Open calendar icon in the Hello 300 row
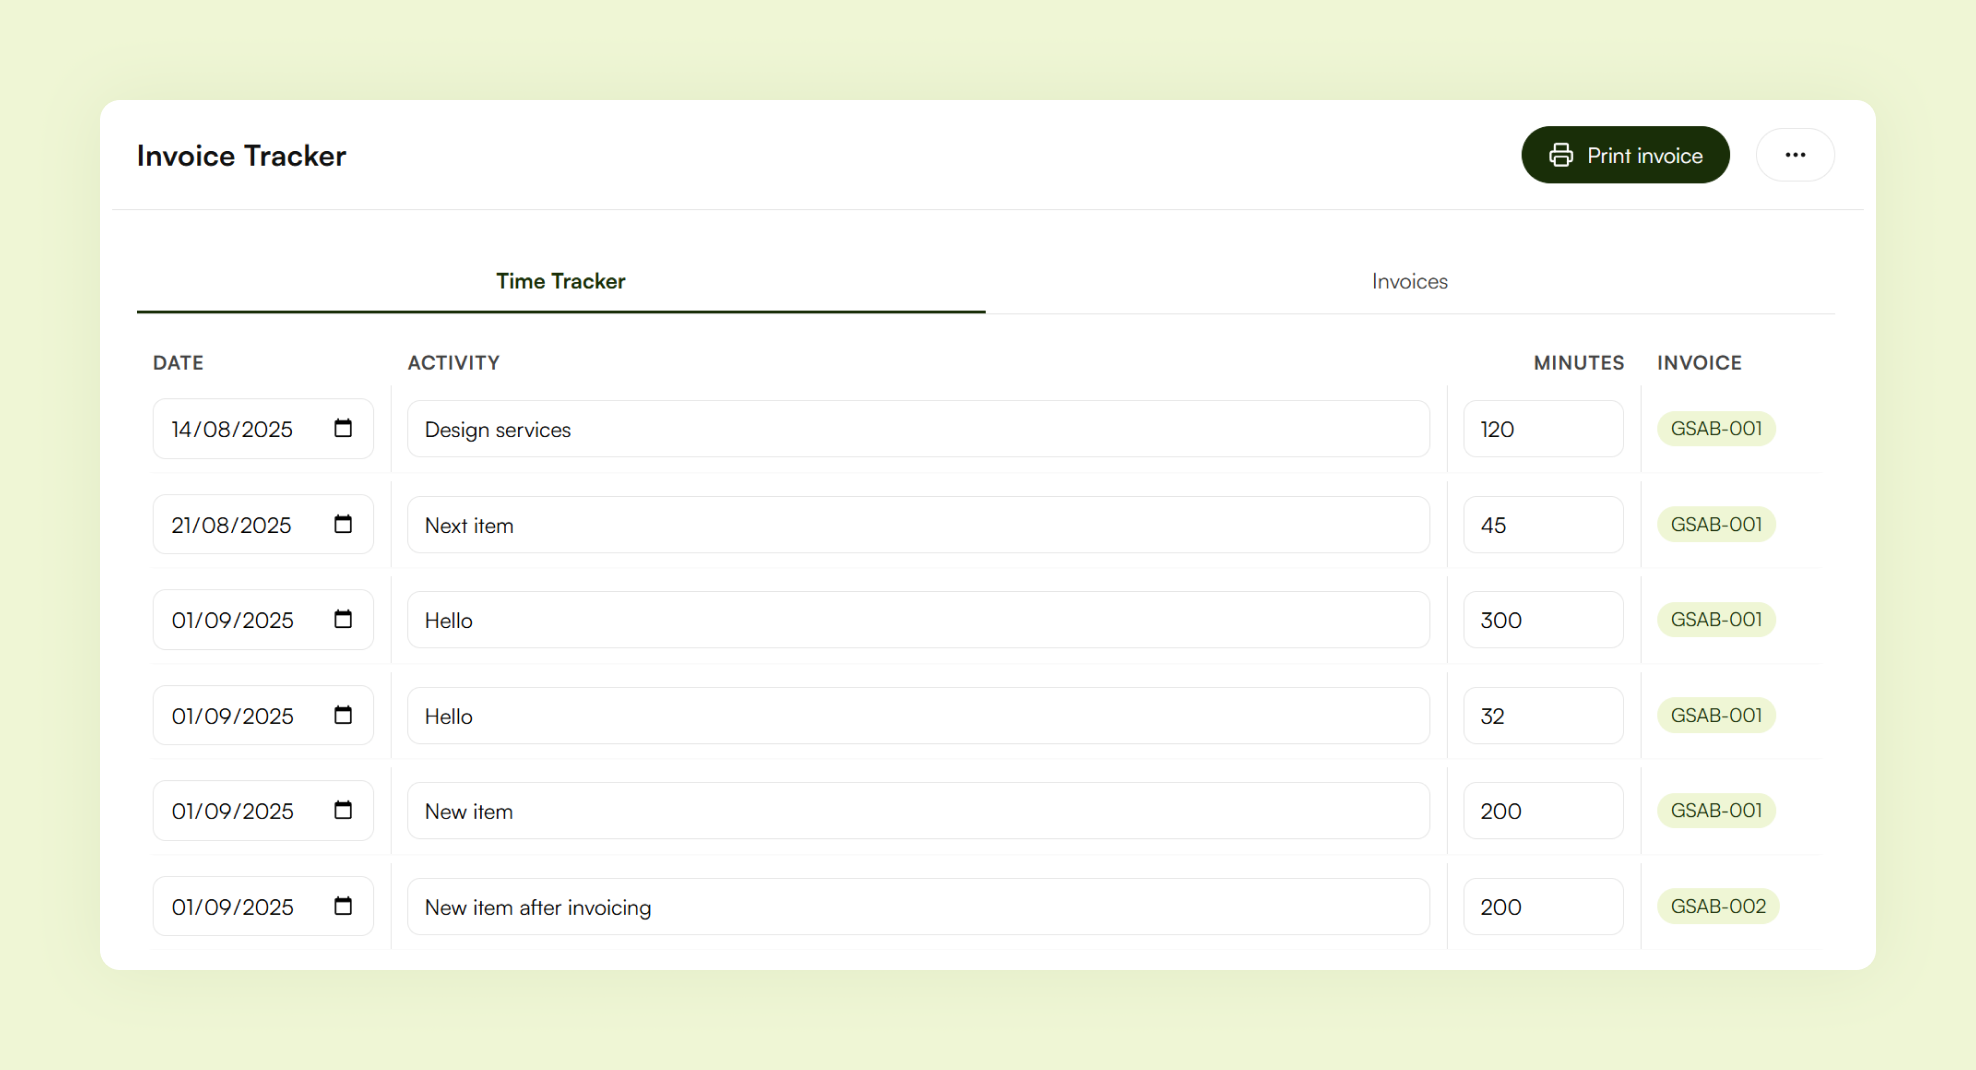Screen dimensions: 1976x1070 click(x=343, y=619)
